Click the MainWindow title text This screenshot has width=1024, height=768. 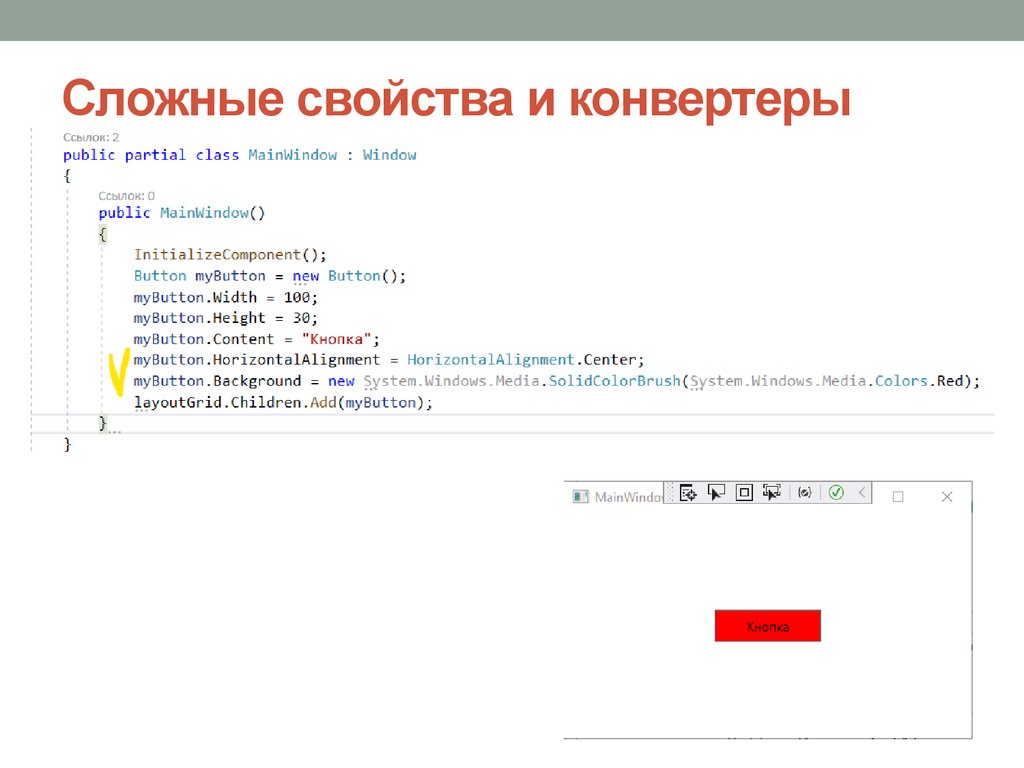point(628,497)
